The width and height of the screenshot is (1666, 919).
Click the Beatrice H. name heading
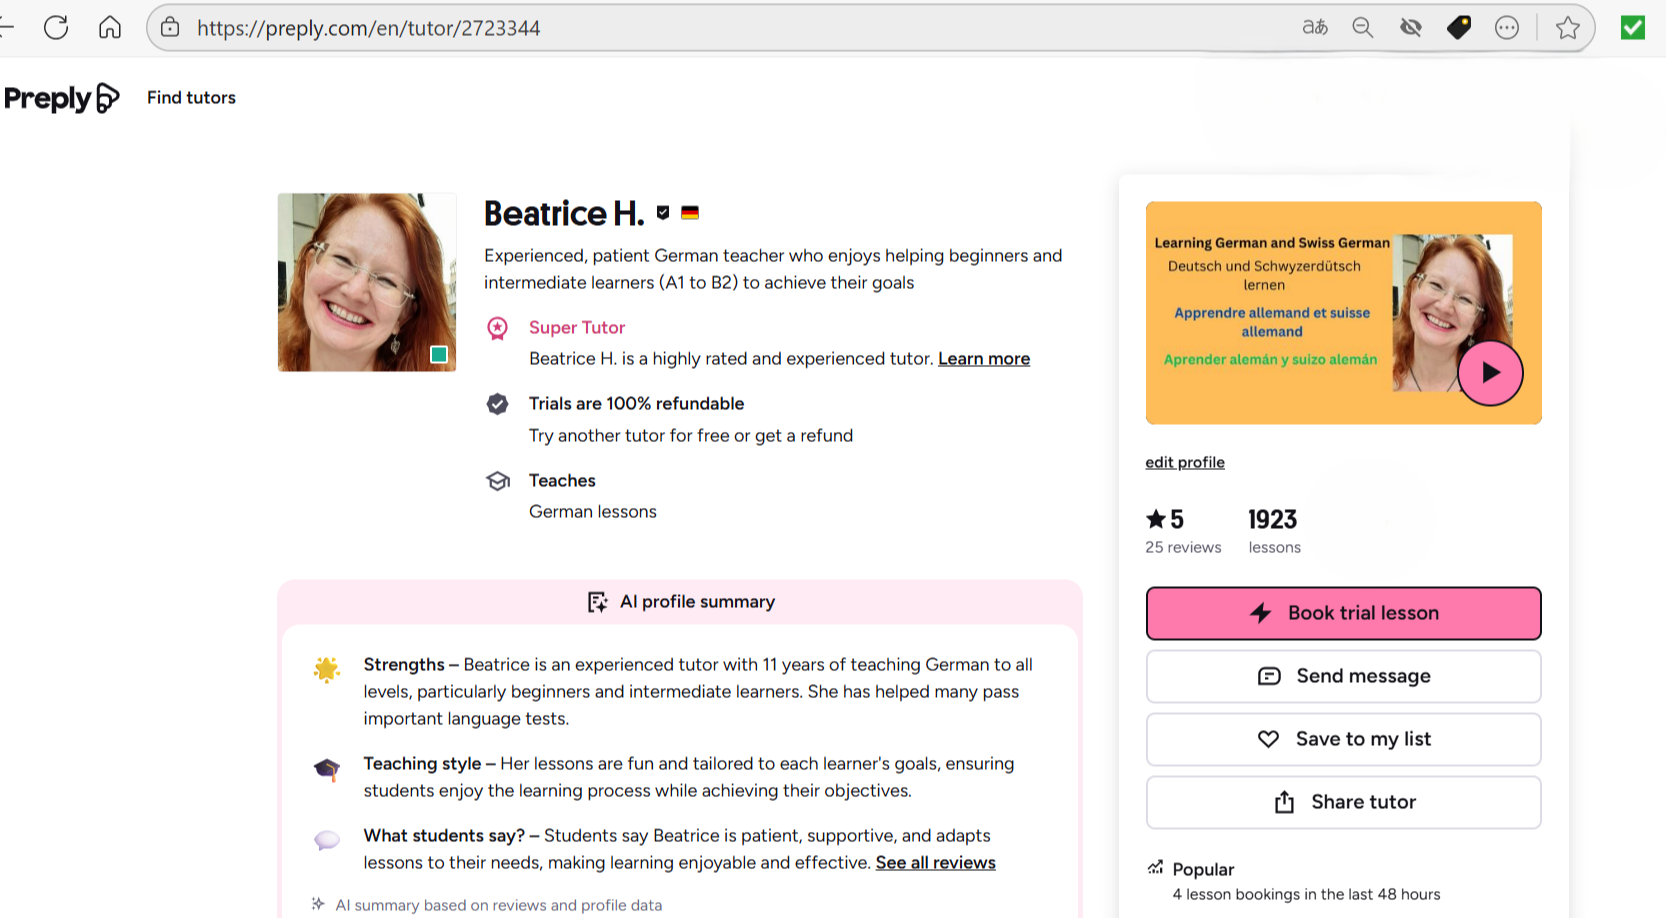[564, 213]
